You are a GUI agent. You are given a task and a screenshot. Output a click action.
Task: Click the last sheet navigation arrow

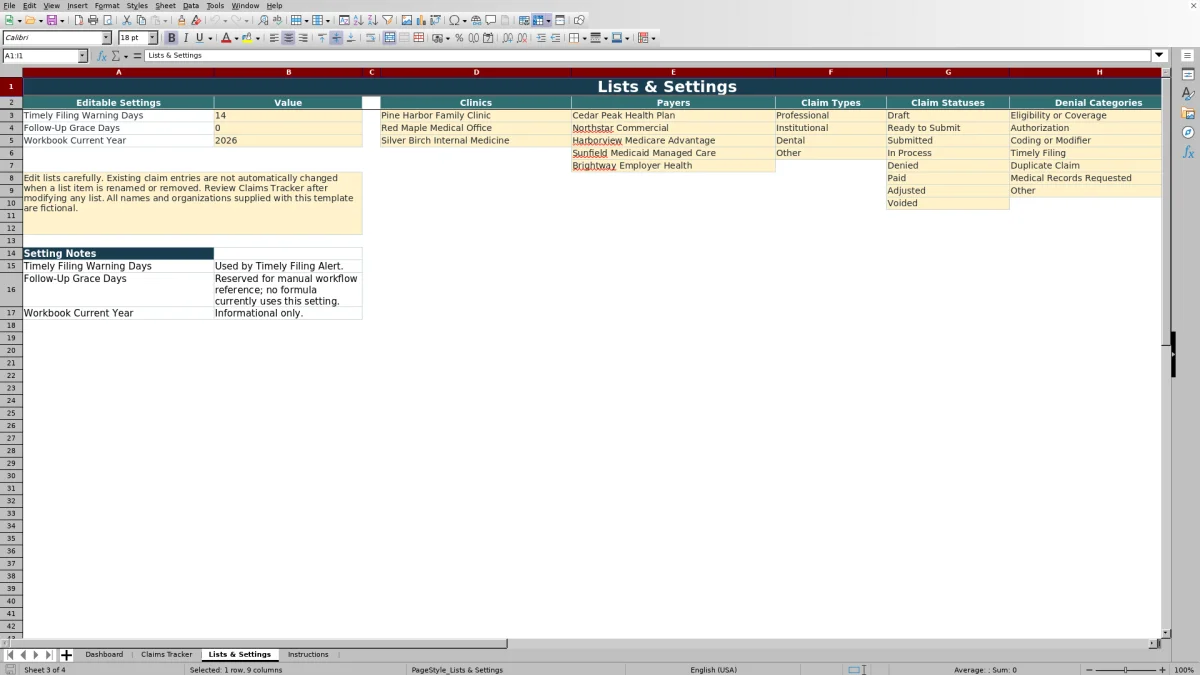point(49,655)
